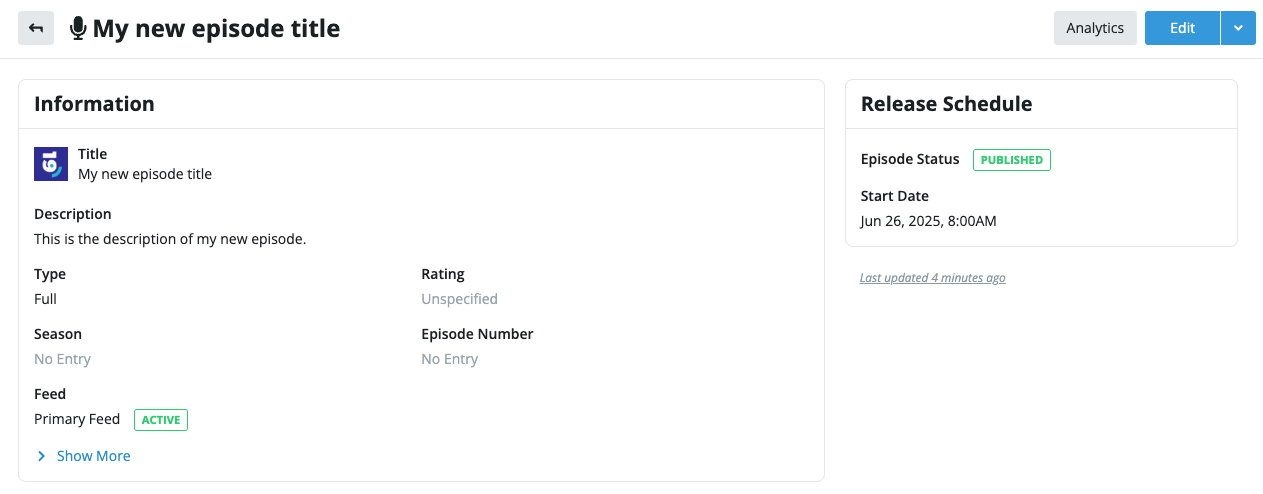Click the PUBLISHED status badge
The width and height of the screenshot is (1263, 494).
[1012, 160]
